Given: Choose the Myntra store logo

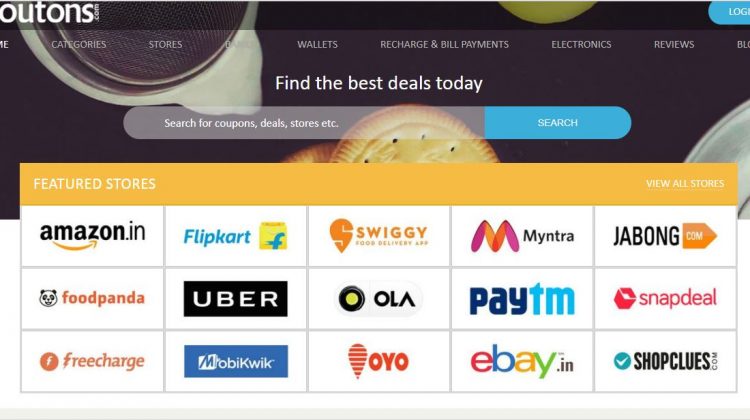Looking at the screenshot, I should (522, 236).
